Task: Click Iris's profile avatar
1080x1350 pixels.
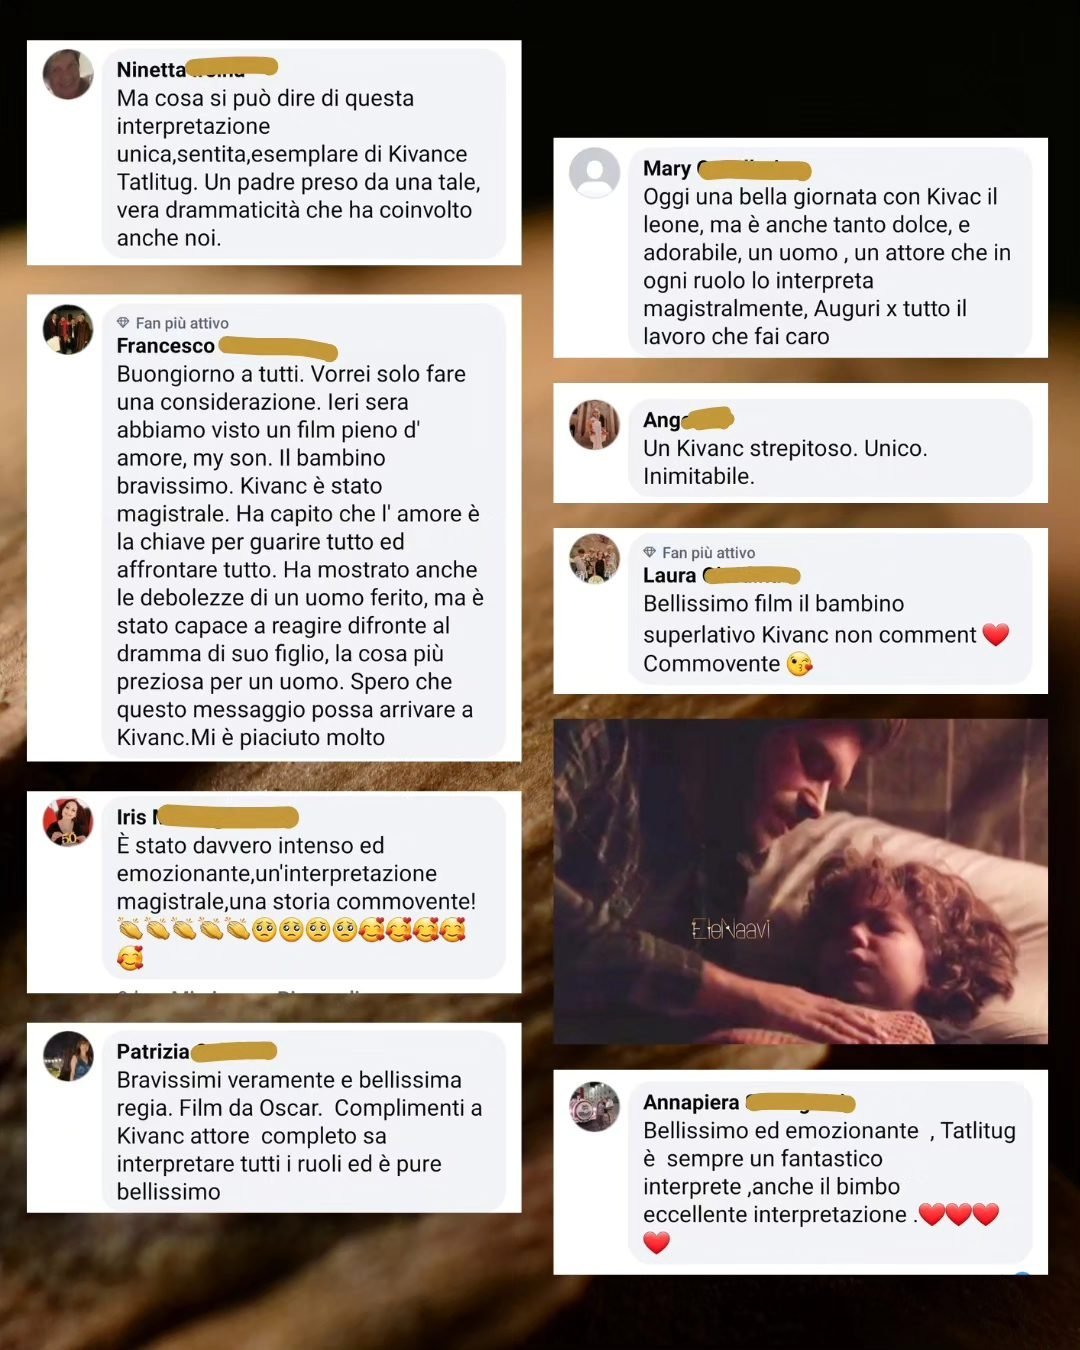Action: coord(68,822)
